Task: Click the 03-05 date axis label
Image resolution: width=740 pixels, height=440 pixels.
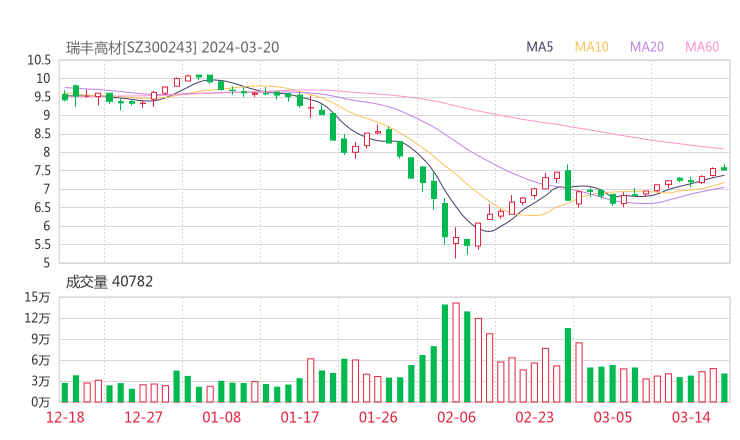Action: pyautogui.click(x=613, y=417)
